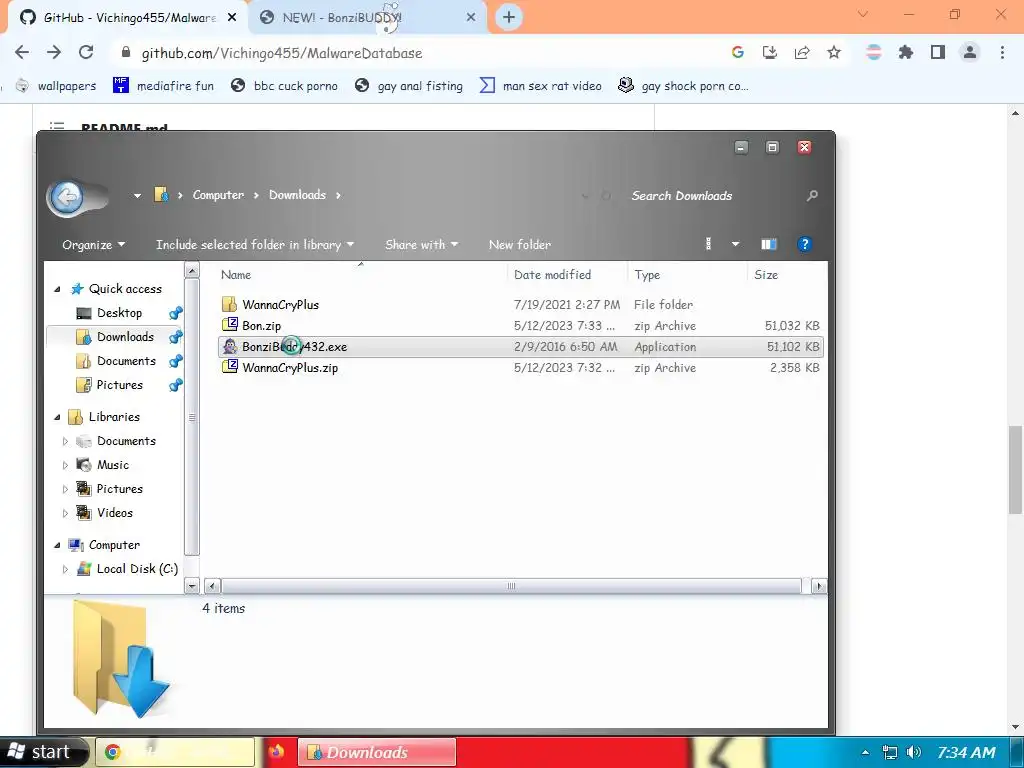Open the Chrome profile avatar
The image size is (1024, 768).
coord(970,52)
